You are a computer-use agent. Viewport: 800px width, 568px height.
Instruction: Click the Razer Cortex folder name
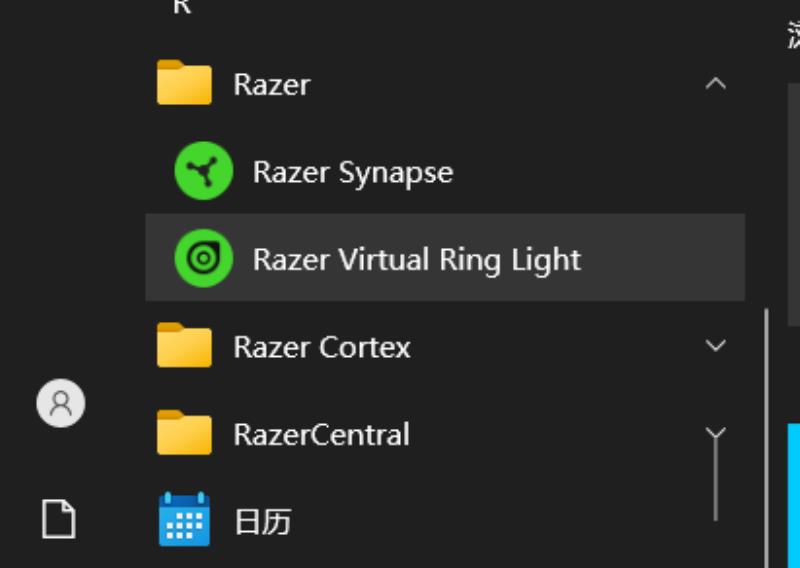[322, 348]
